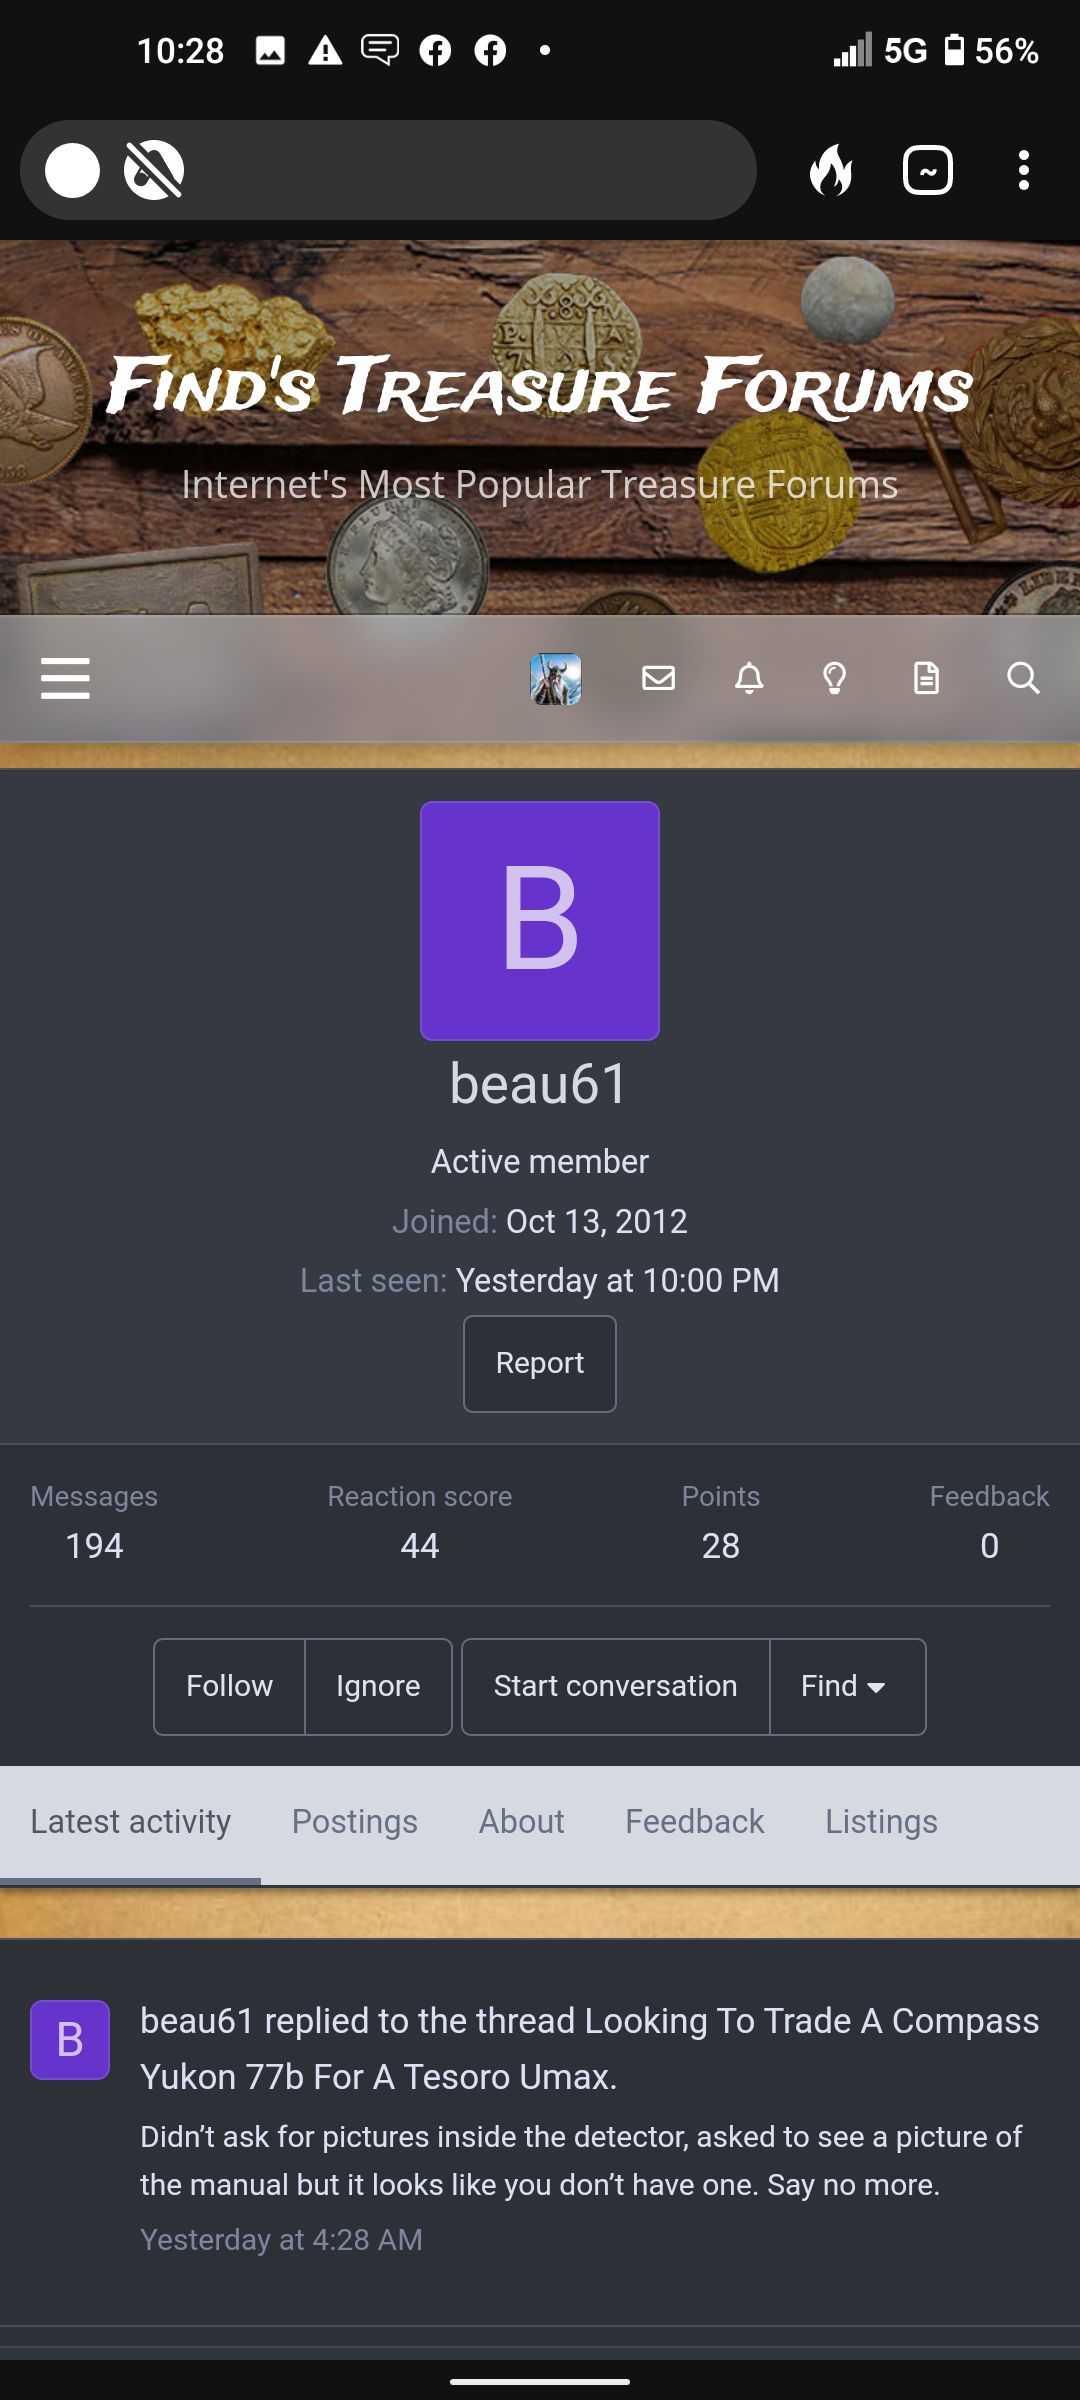
Task: Open the Reaction score value 44
Action: [420, 1546]
